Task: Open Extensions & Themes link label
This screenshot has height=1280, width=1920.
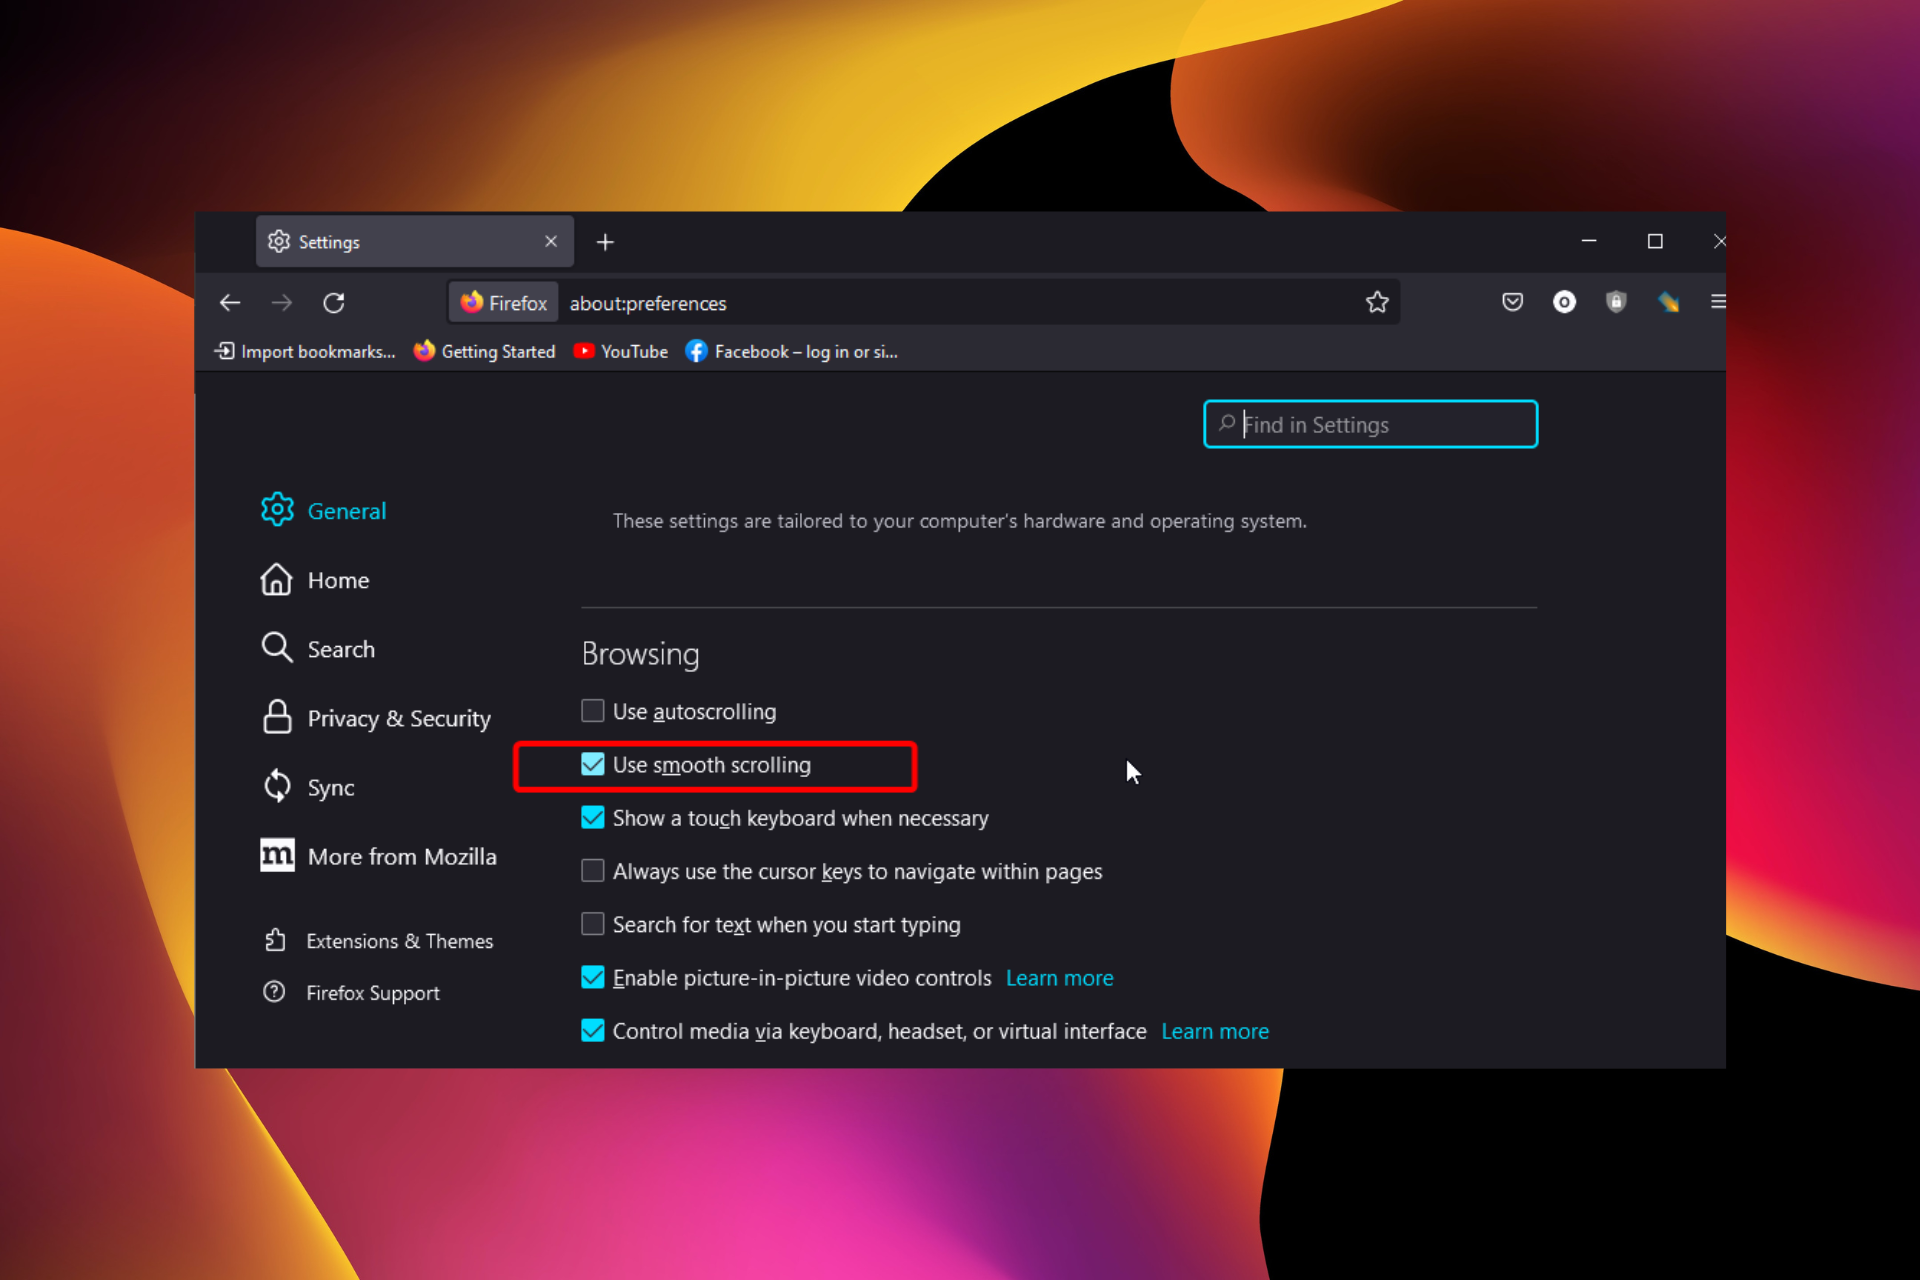Action: point(399,941)
